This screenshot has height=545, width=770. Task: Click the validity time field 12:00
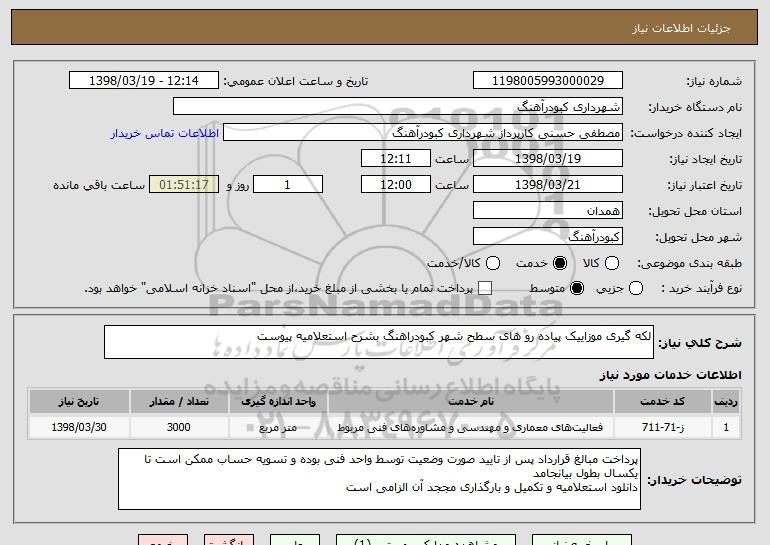(x=396, y=185)
